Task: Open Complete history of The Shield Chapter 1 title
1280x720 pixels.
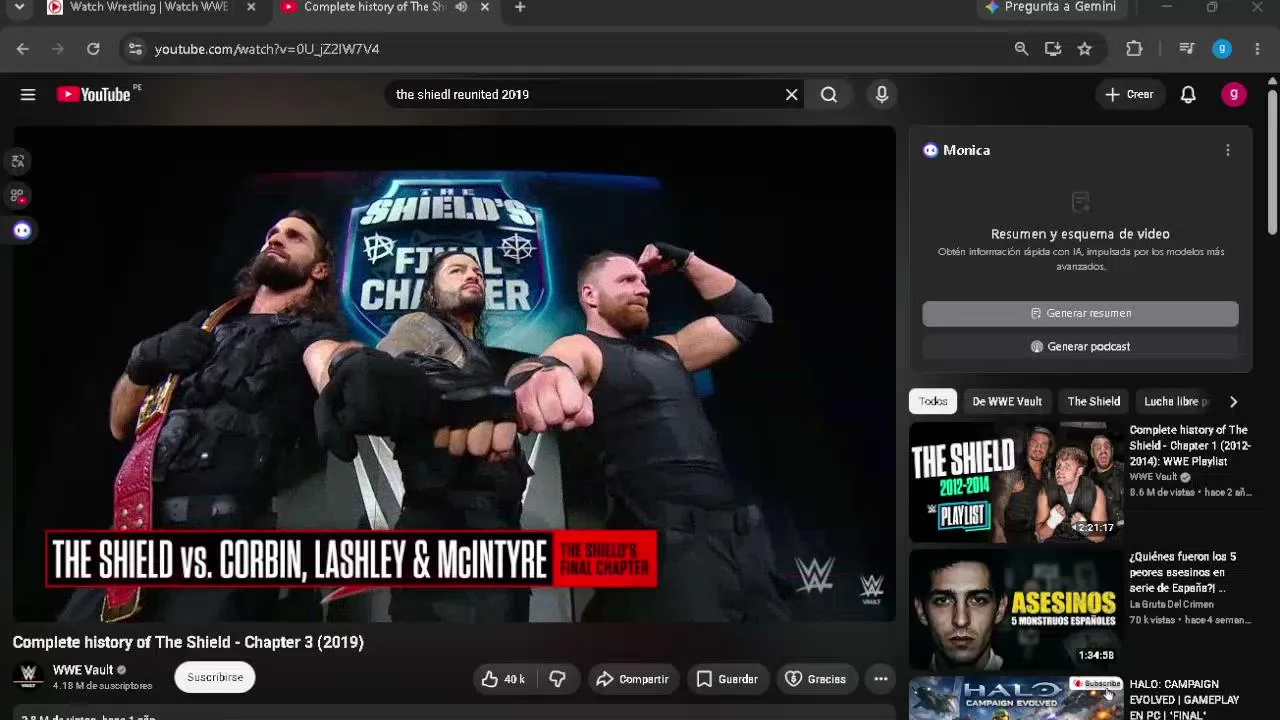Action: tap(1190, 445)
